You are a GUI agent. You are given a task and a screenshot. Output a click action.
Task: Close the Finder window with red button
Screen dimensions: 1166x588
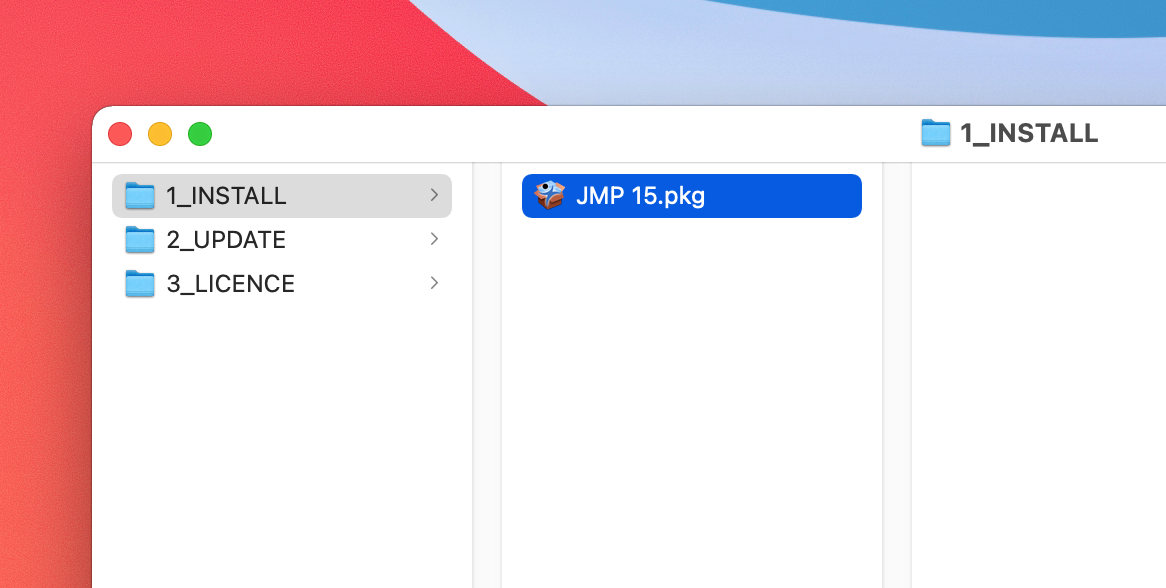(120, 134)
